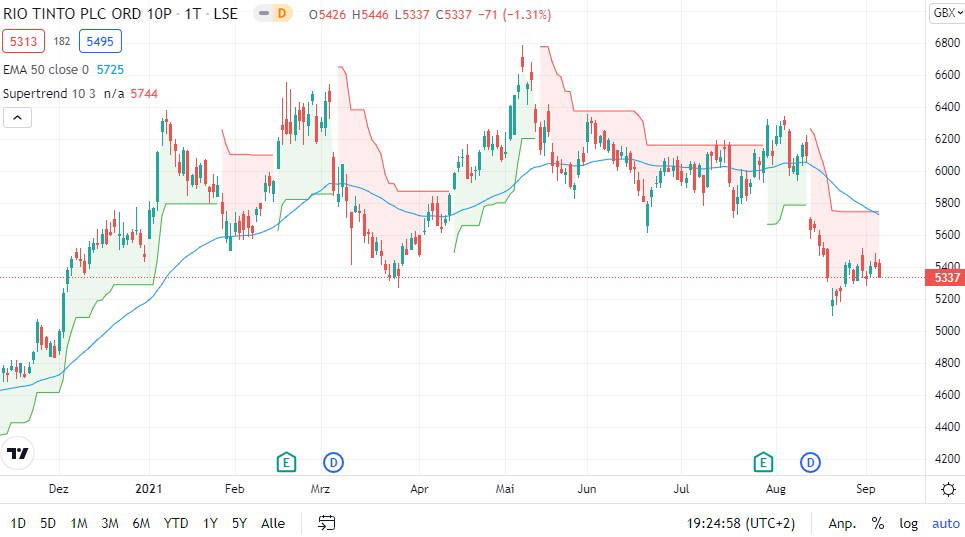Open the February earnings E marker
The height and width of the screenshot is (537, 965).
tap(286, 462)
